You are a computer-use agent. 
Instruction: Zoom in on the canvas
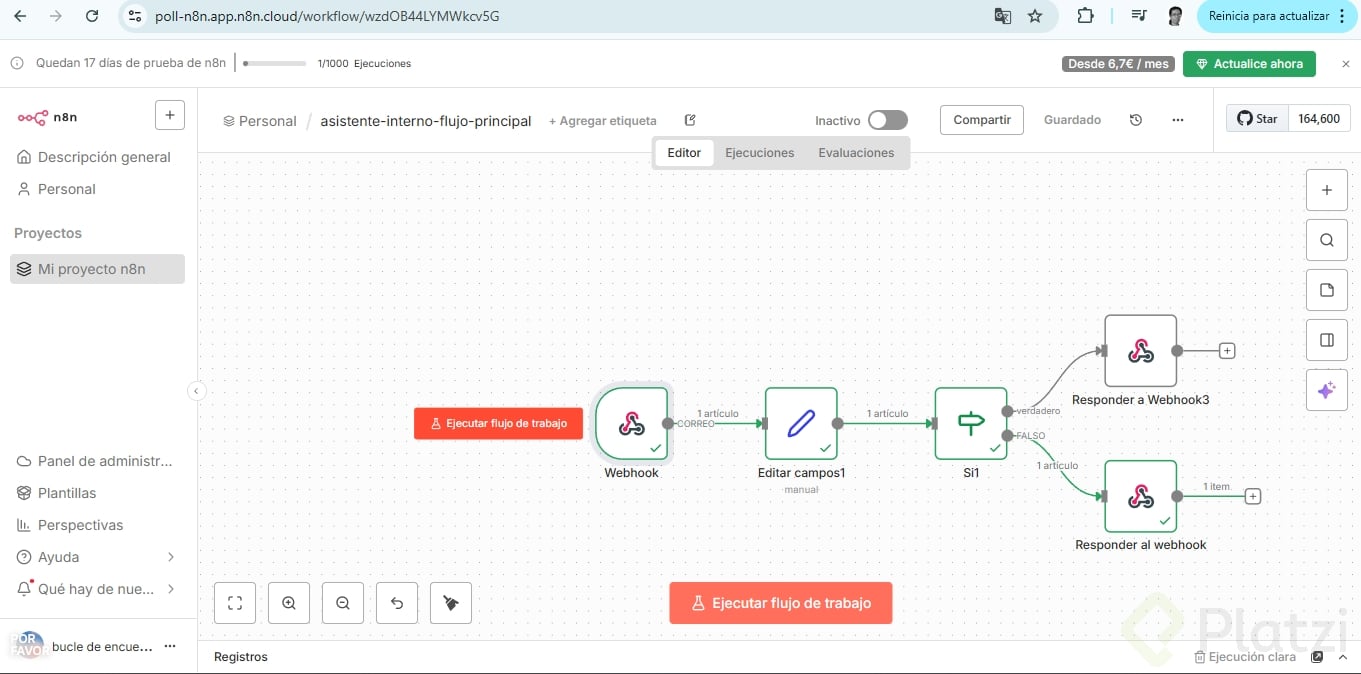click(289, 603)
